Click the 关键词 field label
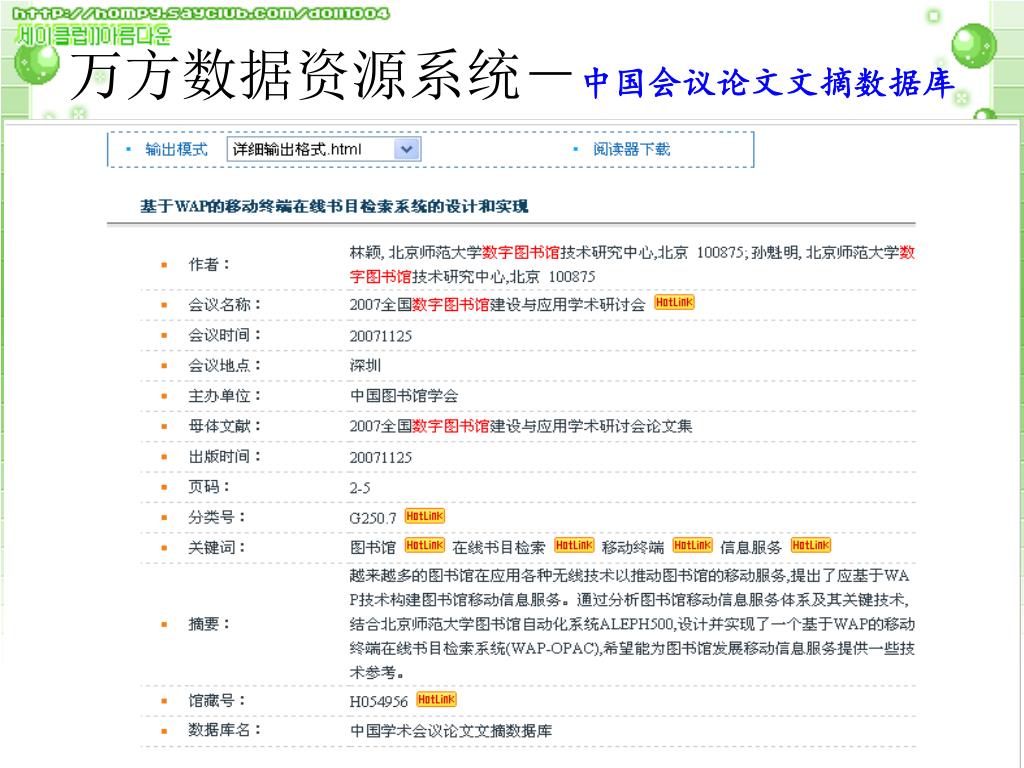 coord(217,548)
